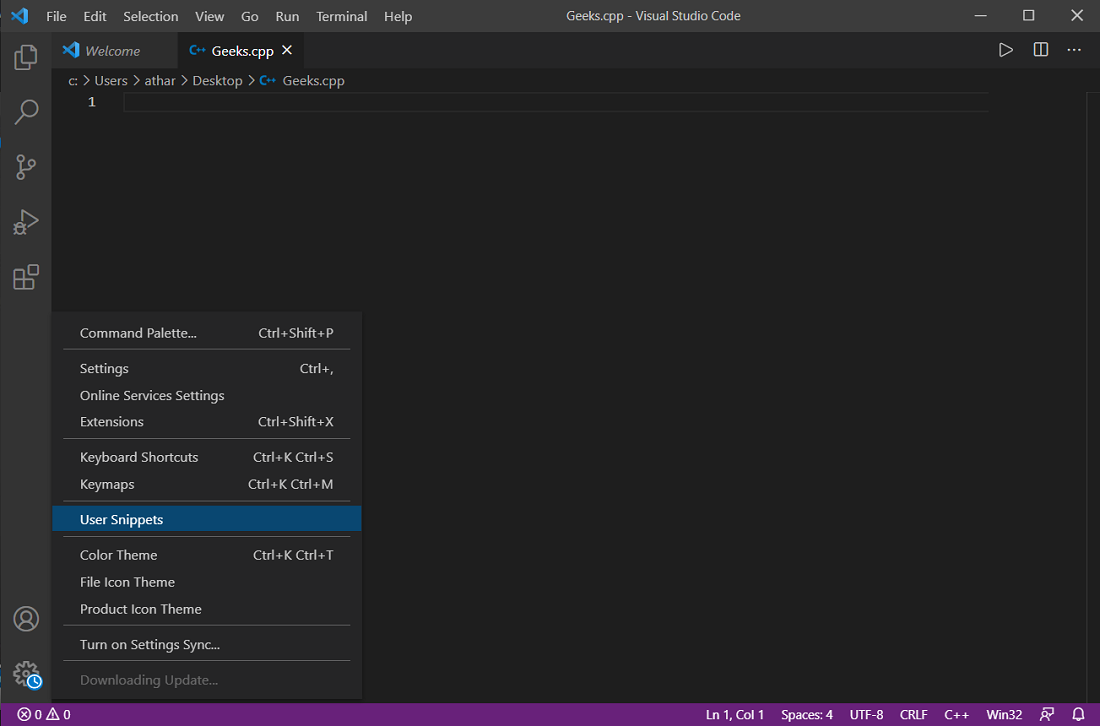Open the Search view icon

[x=26, y=112]
